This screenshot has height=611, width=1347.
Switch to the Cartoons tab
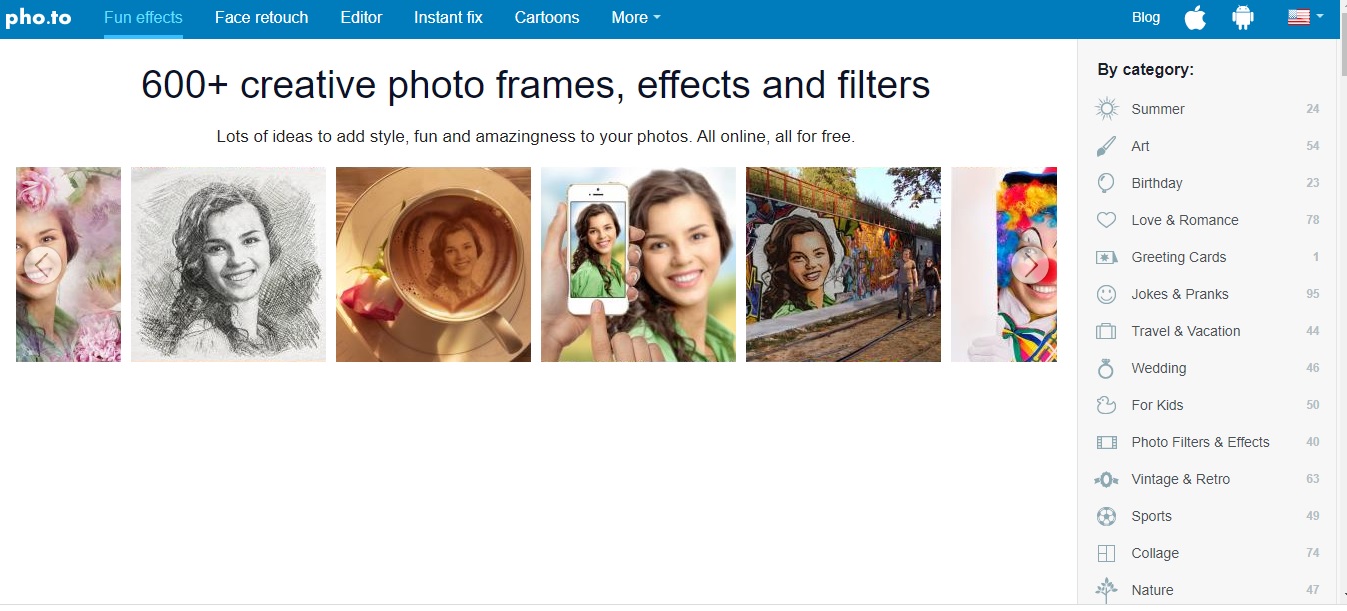pyautogui.click(x=547, y=17)
